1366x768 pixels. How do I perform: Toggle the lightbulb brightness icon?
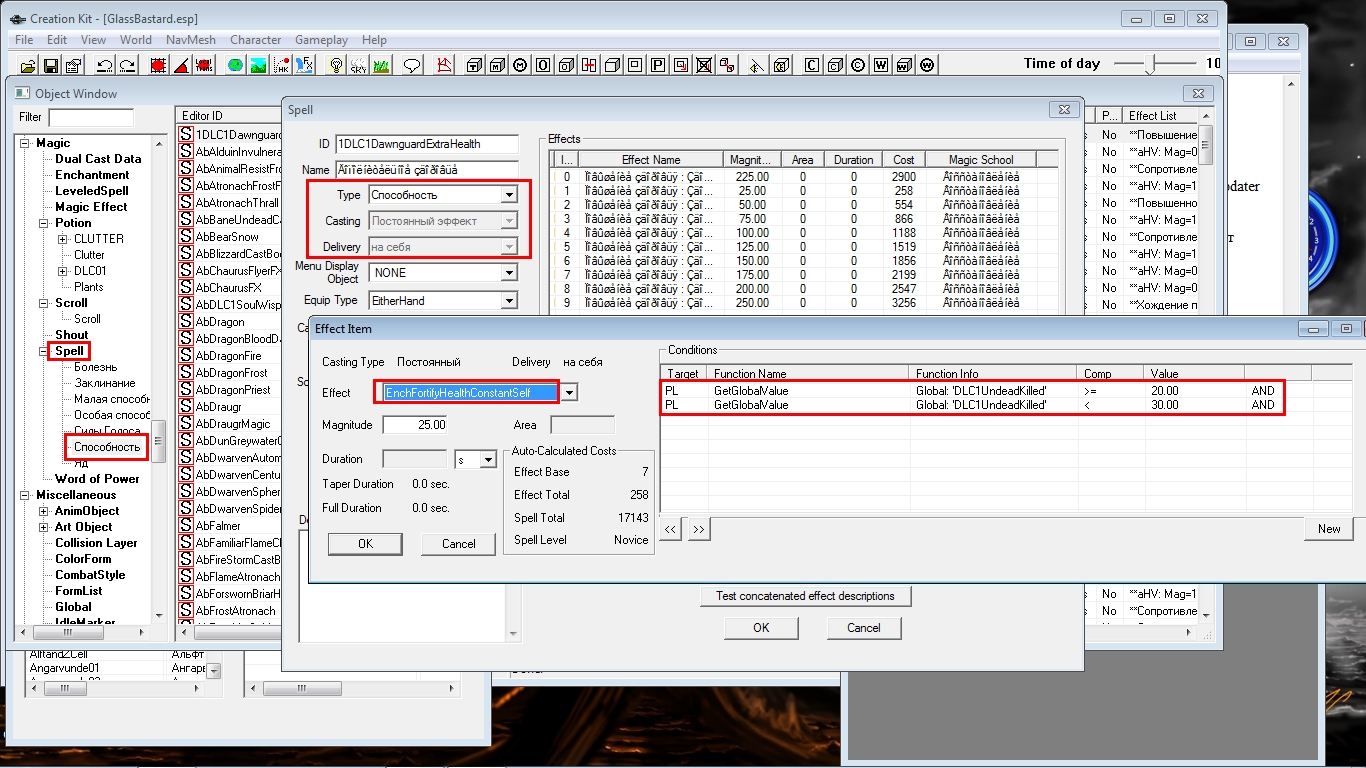pos(337,66)
